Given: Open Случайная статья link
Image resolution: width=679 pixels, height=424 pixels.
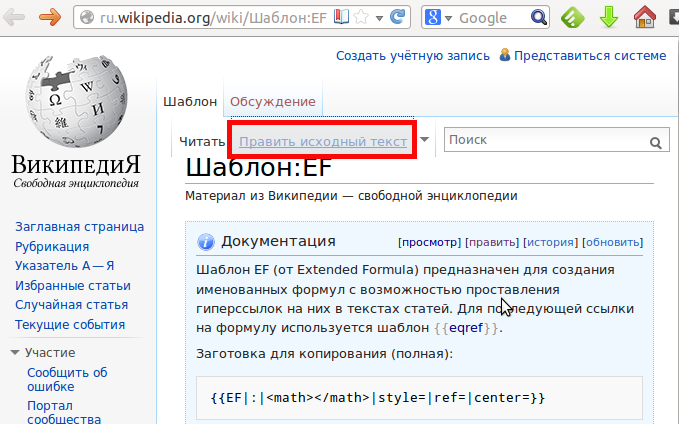Looking at the screenshot, I should pyautogui.click(x=71, y=305).
